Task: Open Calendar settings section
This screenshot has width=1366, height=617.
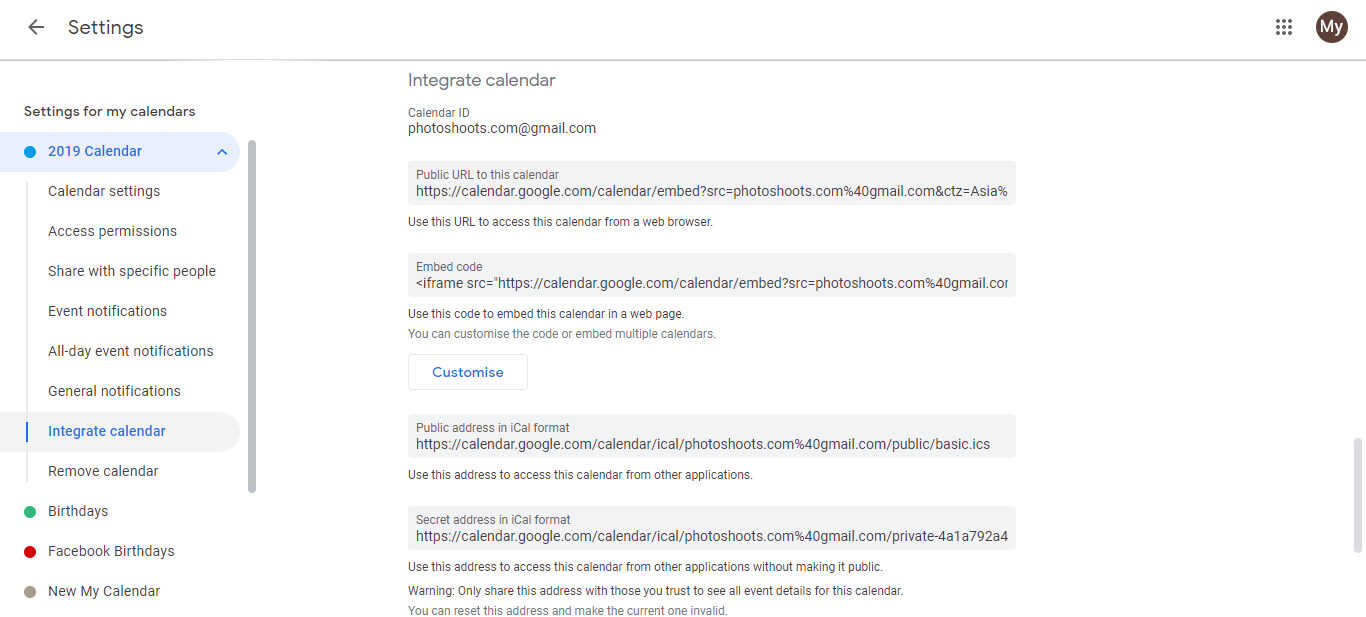Action: click(x=104, y=191)
